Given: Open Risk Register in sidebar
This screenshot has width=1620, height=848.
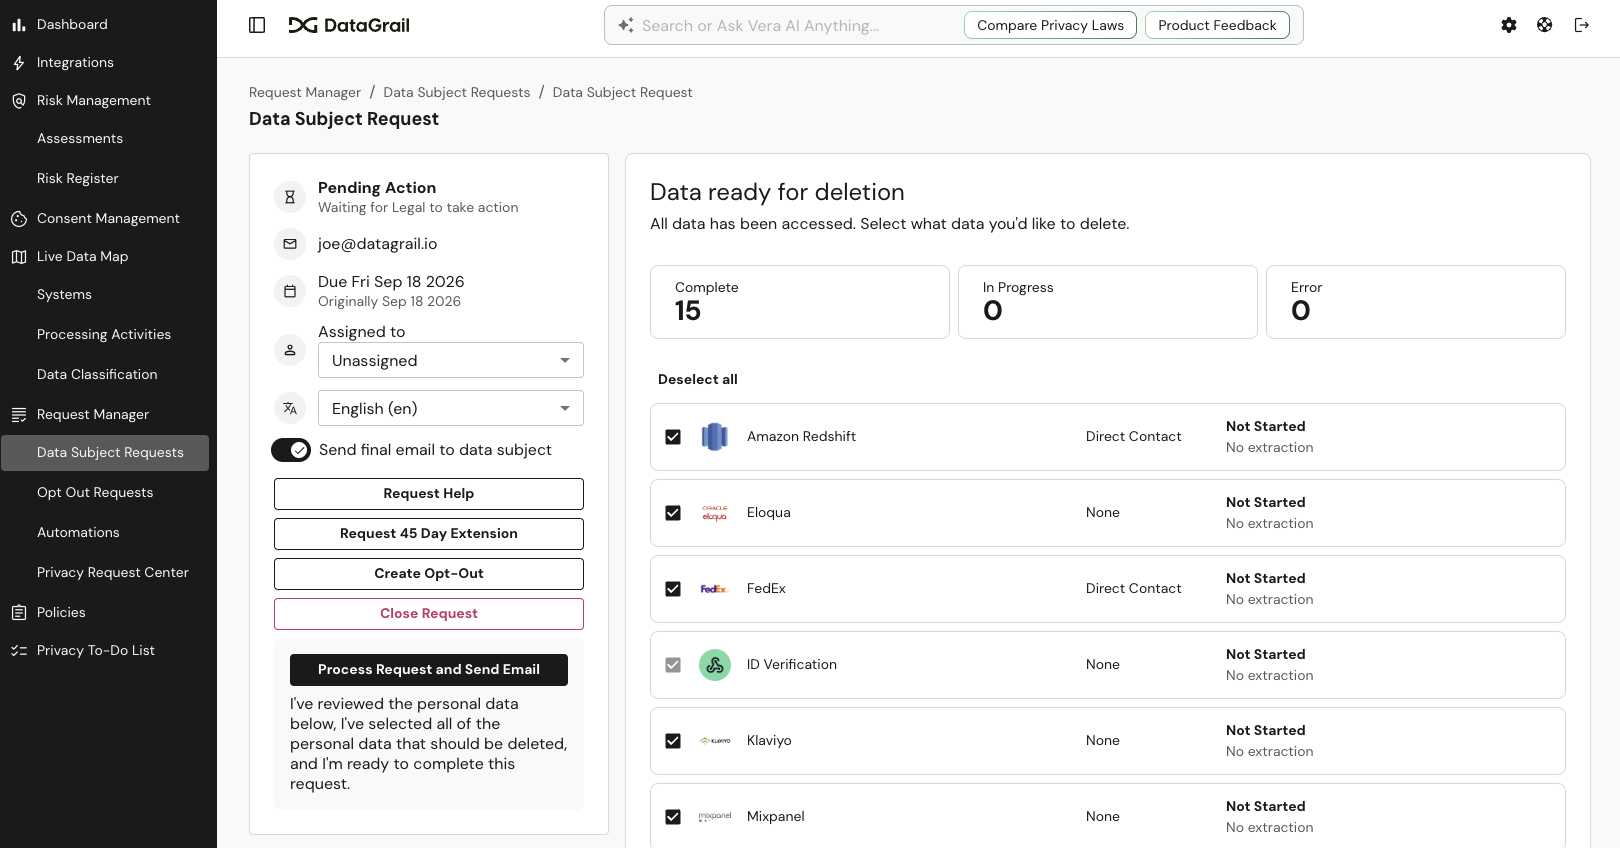Looking at the screenshot, I should (78, 179).
